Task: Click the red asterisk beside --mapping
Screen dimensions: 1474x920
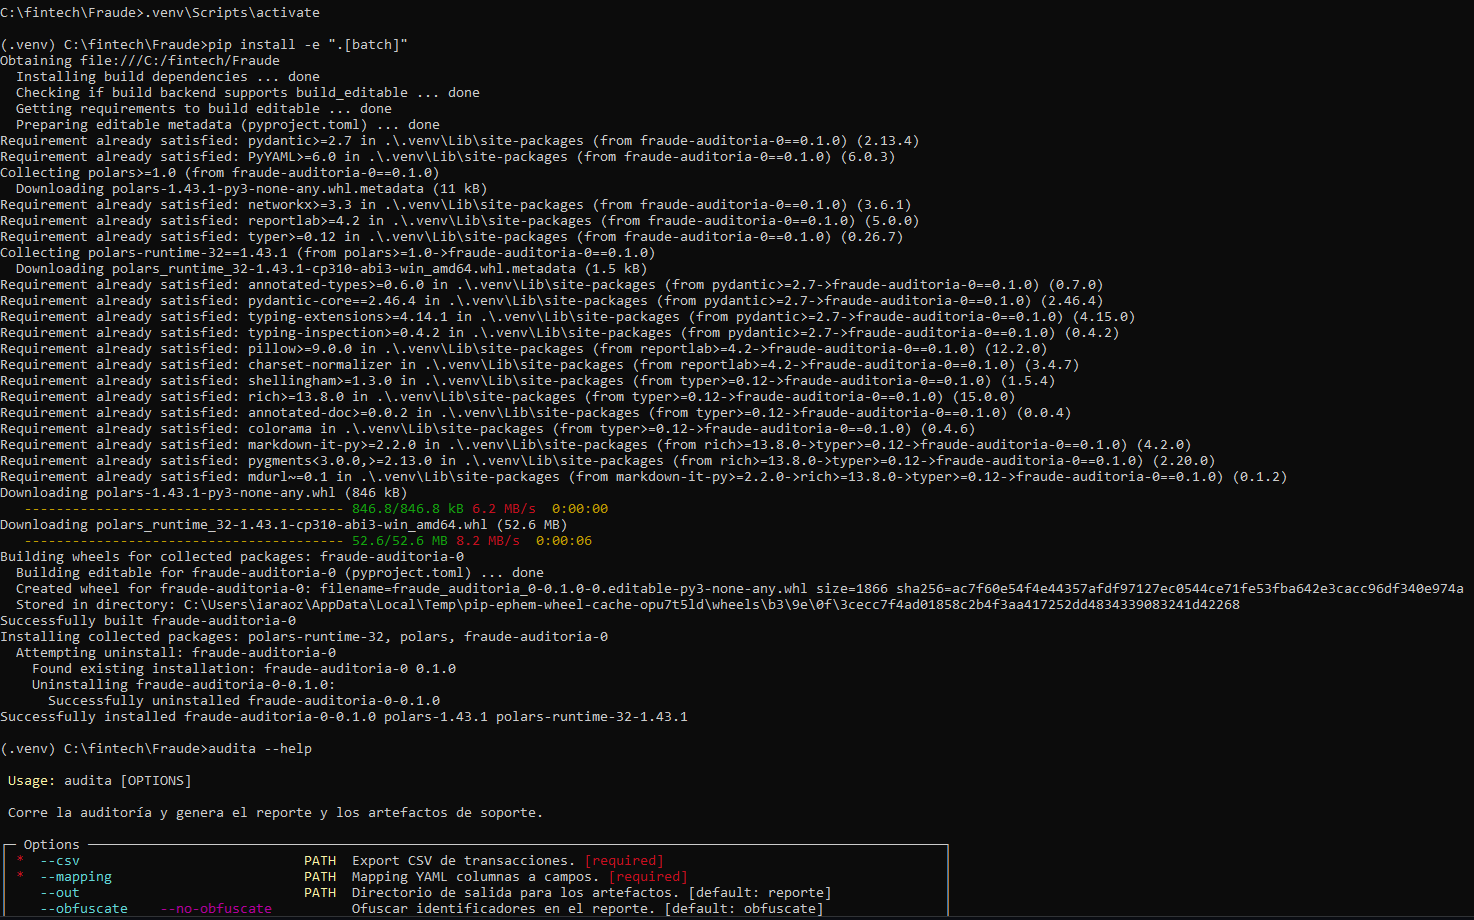Action: pyautogui.click(x=20, y=877)
